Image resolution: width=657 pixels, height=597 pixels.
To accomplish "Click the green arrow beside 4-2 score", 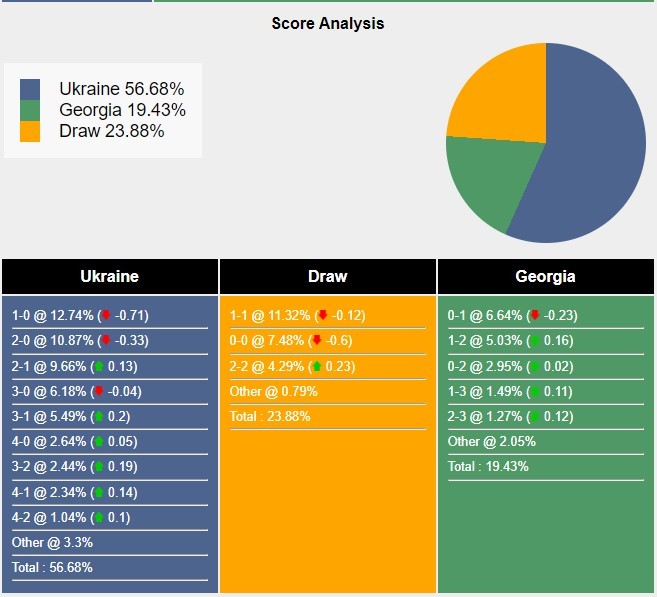I will [99, 517].
